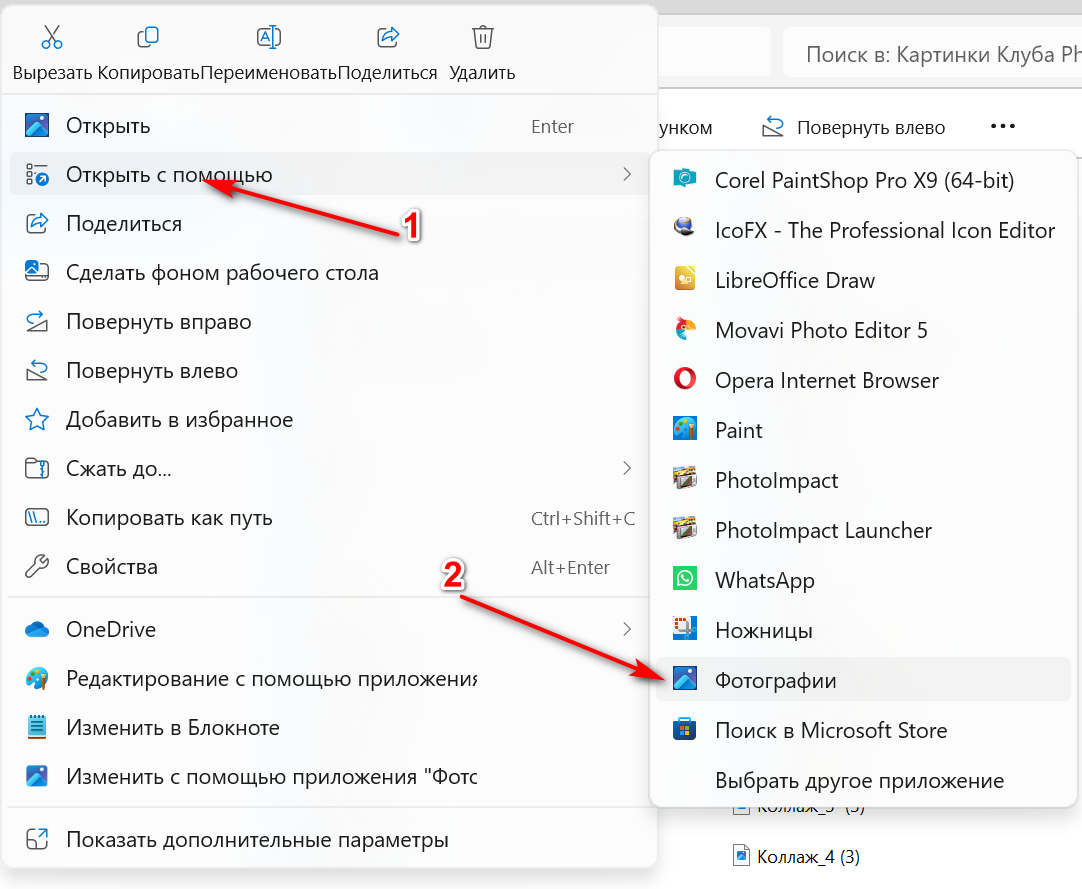Open with Corel PaintShop Pro X9
Image resolution: width=1082 pixels, height=889 pixels.
pyautogui.click(x=863, y=180)
